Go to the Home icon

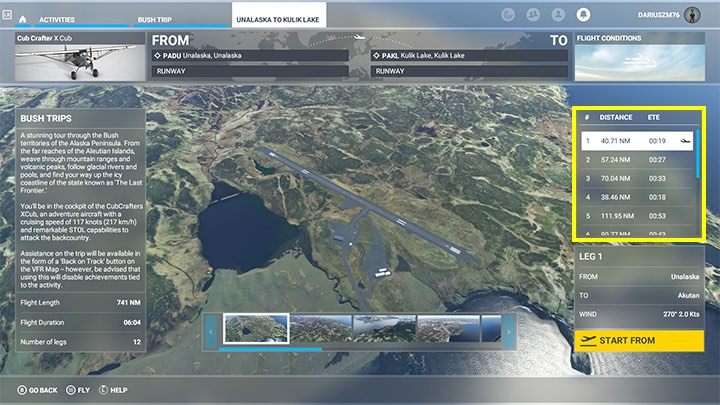(x=22, y=19)
